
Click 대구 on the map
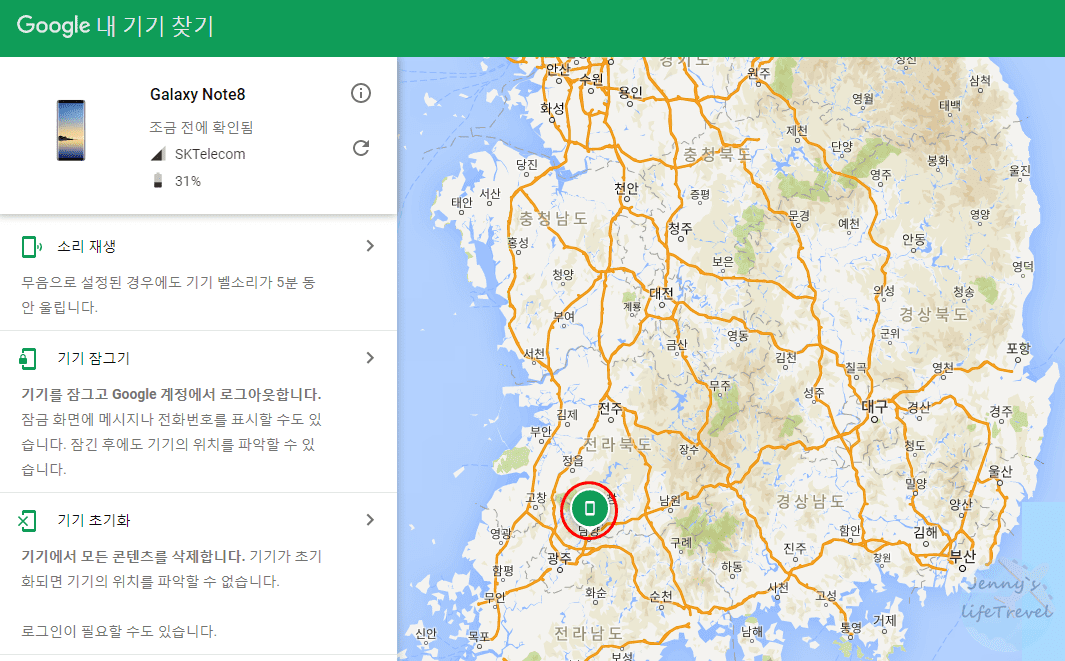click(x=874, y=406)
